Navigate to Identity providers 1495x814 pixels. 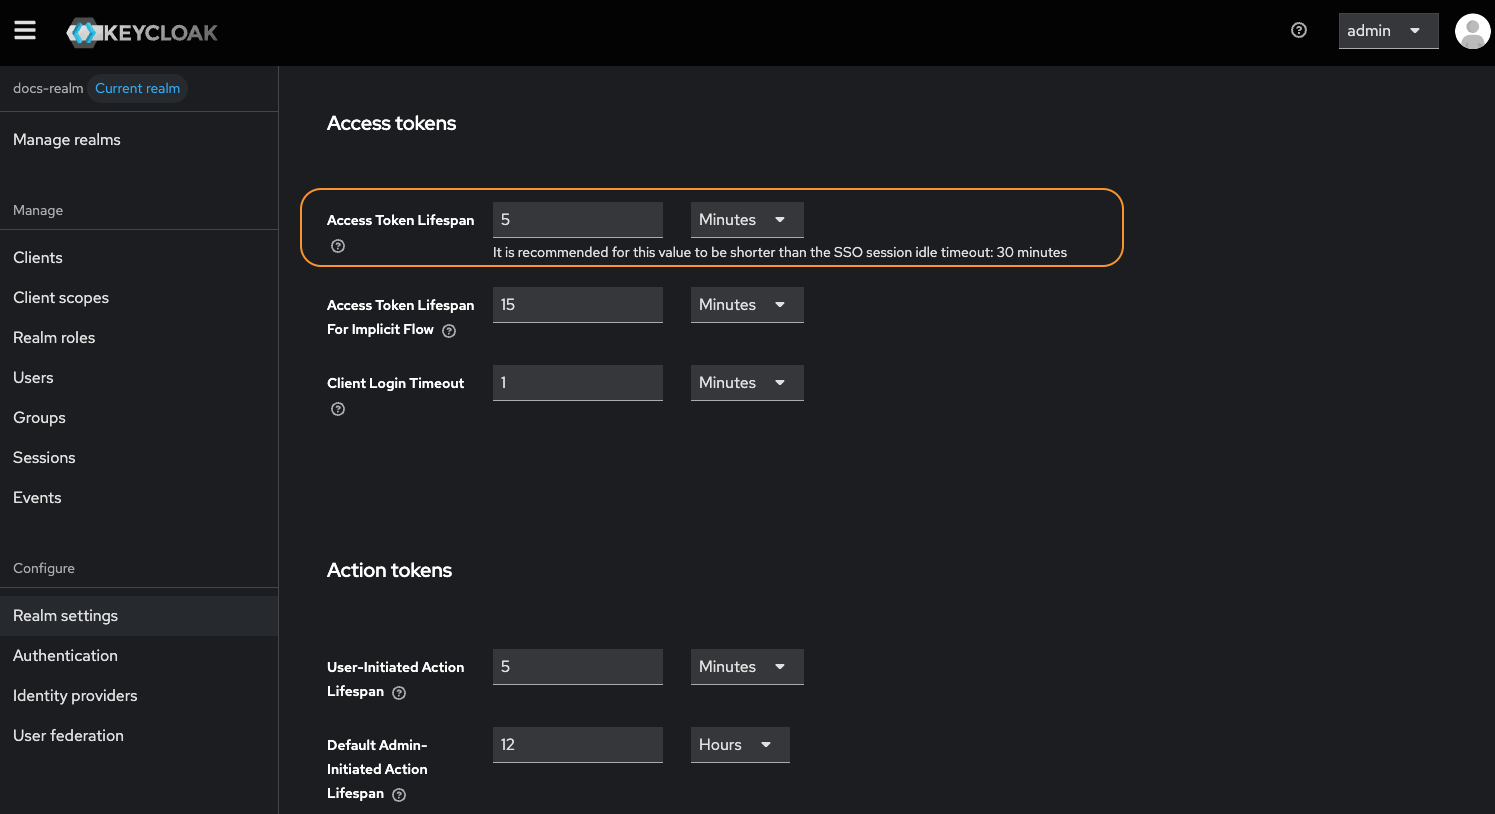pyautogui.click(x=75, y=696)
